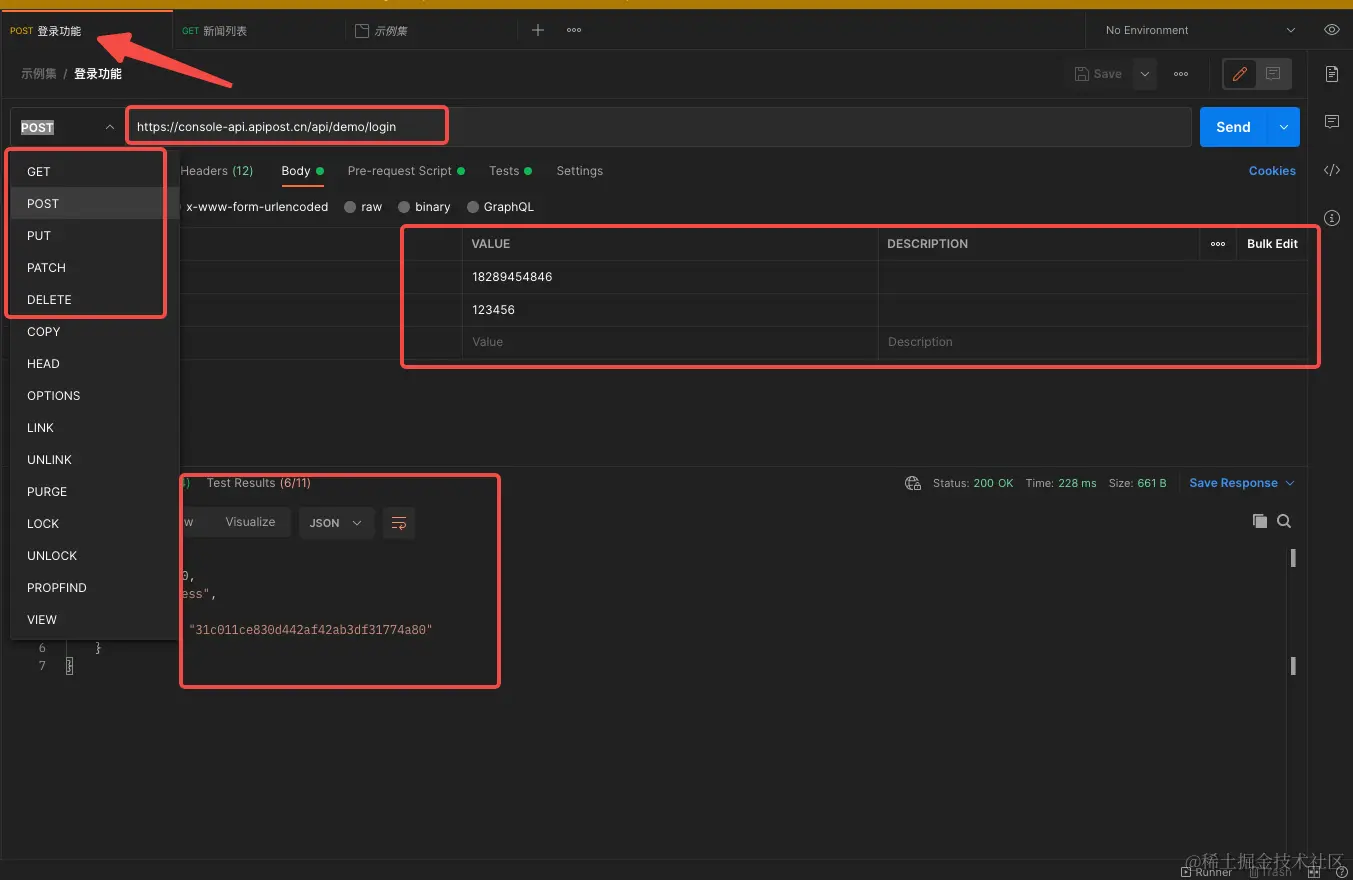Open comments icon in right sidebar

1331,122
